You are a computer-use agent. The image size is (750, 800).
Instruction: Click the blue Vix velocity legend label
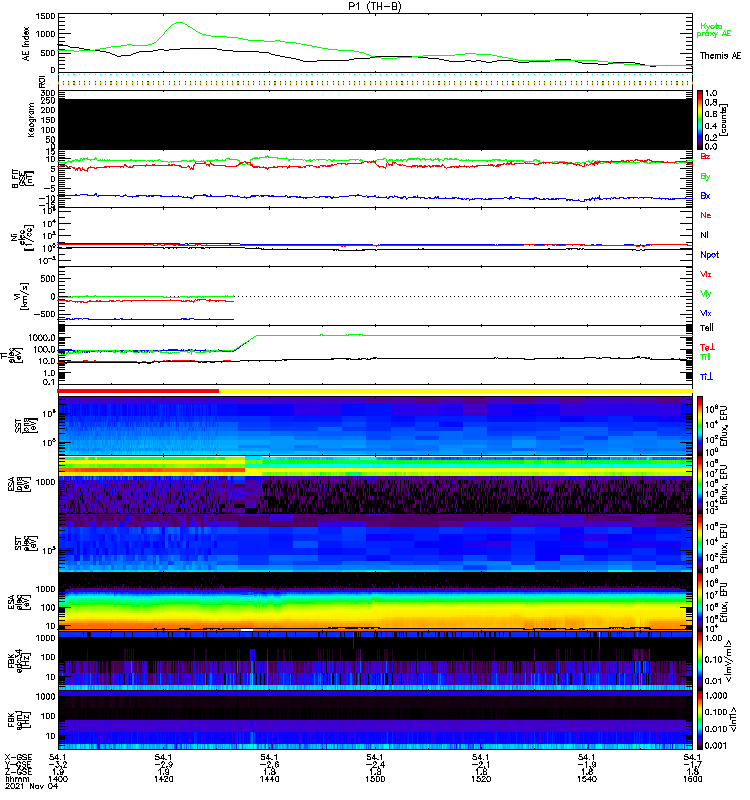[x=706, y=313]
